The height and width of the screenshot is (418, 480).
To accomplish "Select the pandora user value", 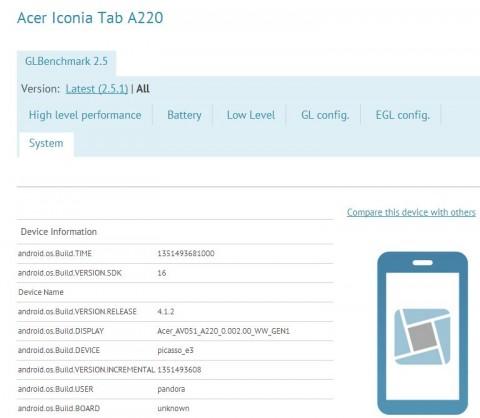I will tap(171, 389).
